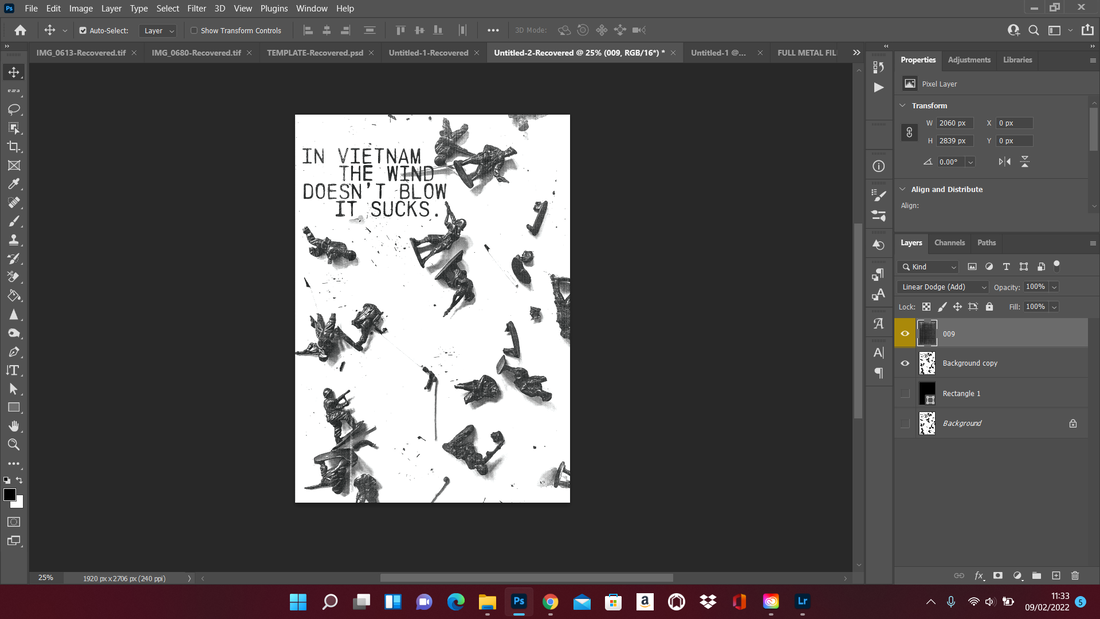Delete layer using the trash icon
This screenshot has width=1100, height=619.
(1075, 575)
